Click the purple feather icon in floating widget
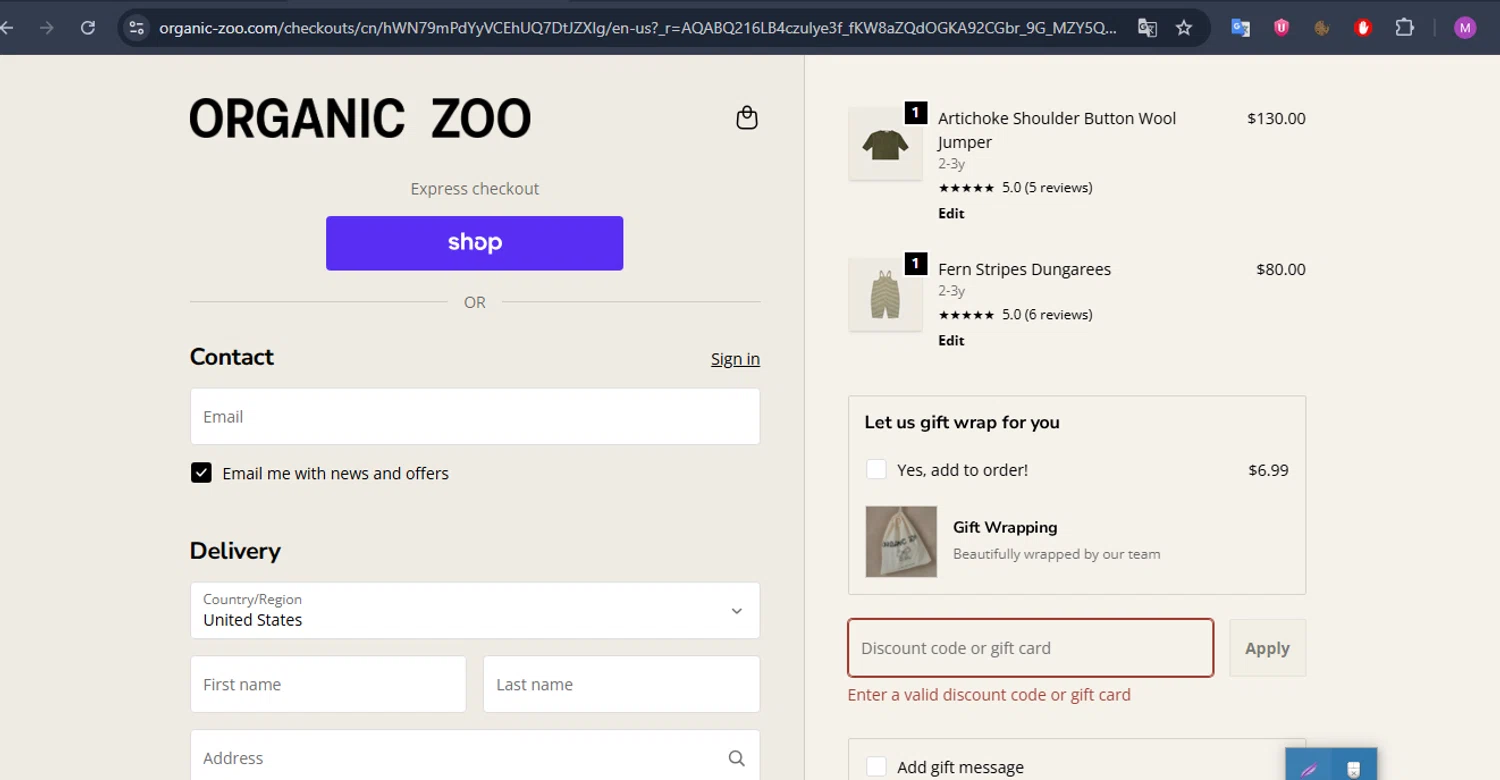 coord(1309,769)
